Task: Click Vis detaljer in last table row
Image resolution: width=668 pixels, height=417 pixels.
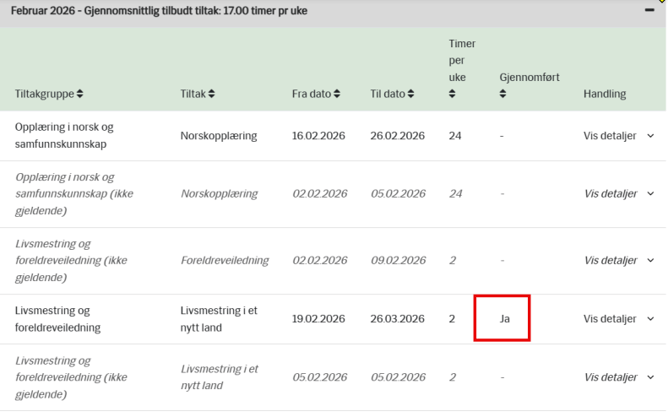Action: coord(610,377)
